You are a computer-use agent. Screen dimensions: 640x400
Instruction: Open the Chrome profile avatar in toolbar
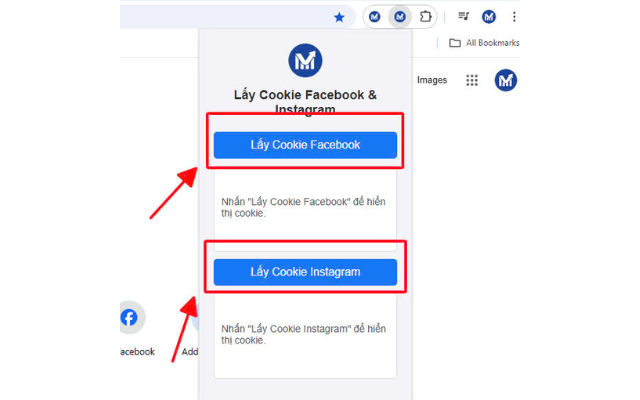[489, 17]
